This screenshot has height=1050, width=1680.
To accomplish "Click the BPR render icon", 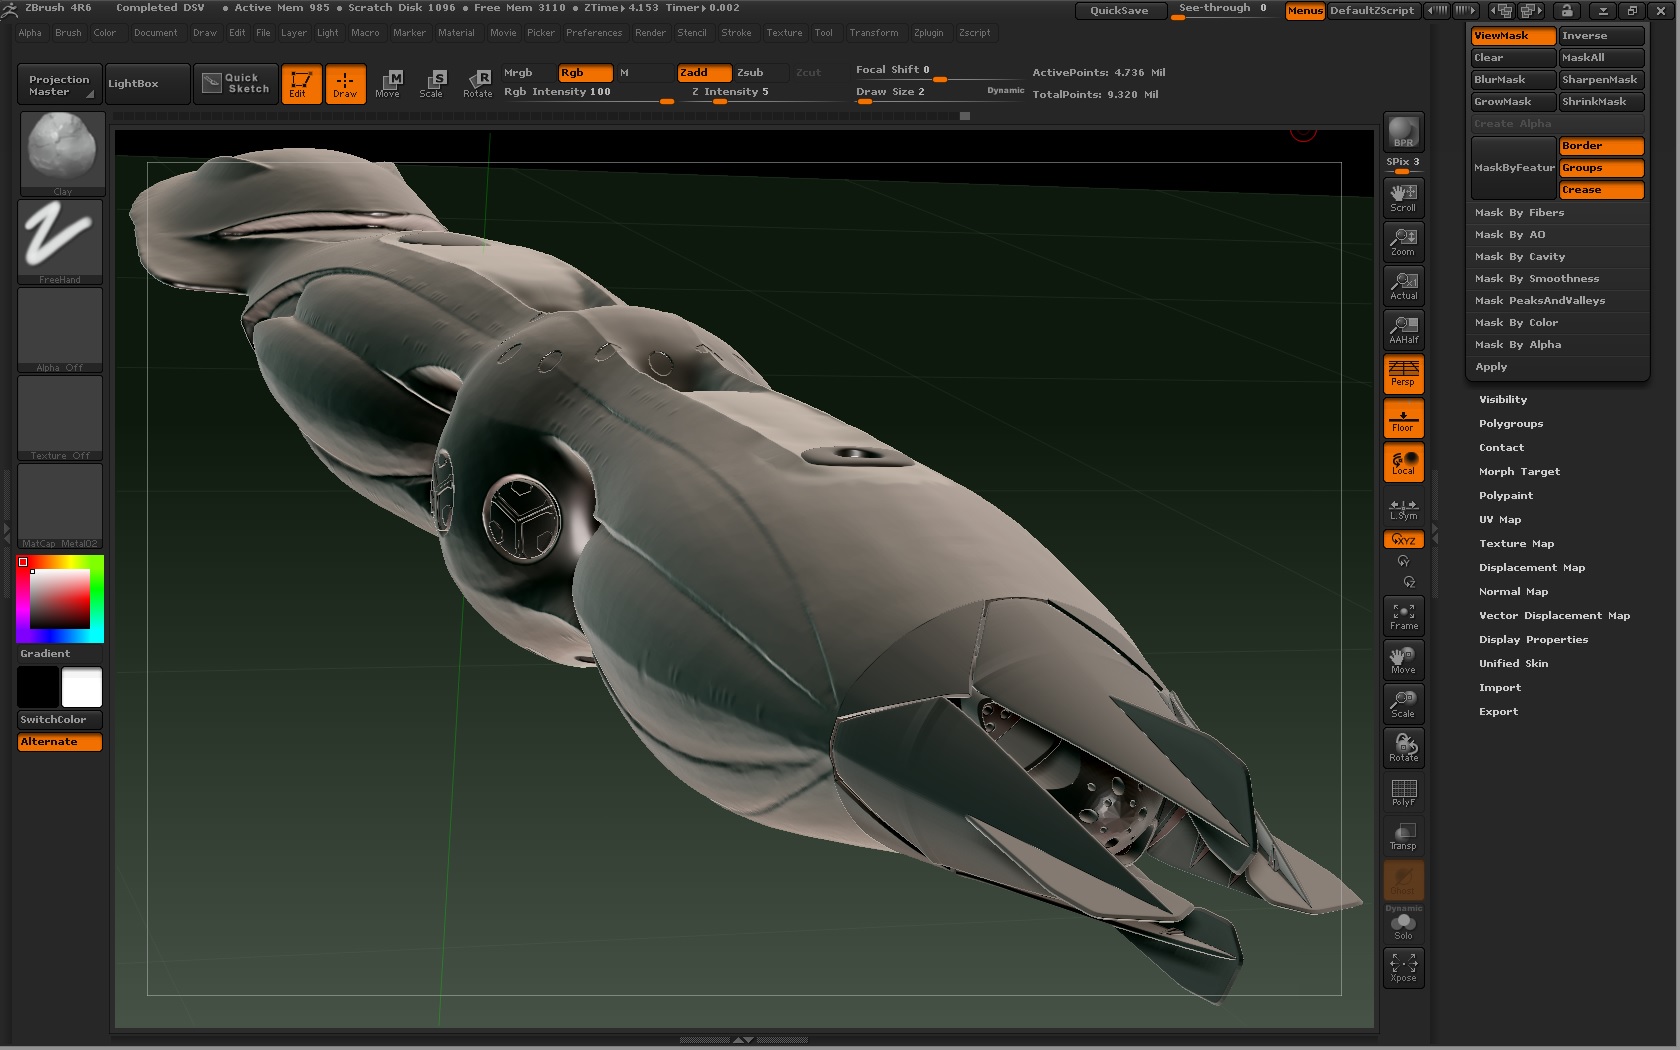I will coord(1402,131).
